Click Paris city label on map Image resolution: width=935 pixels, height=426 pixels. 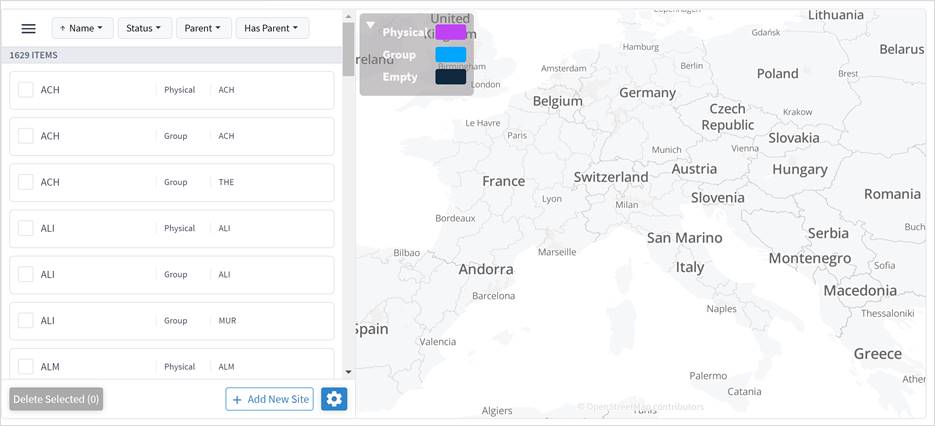click(517, 135)
